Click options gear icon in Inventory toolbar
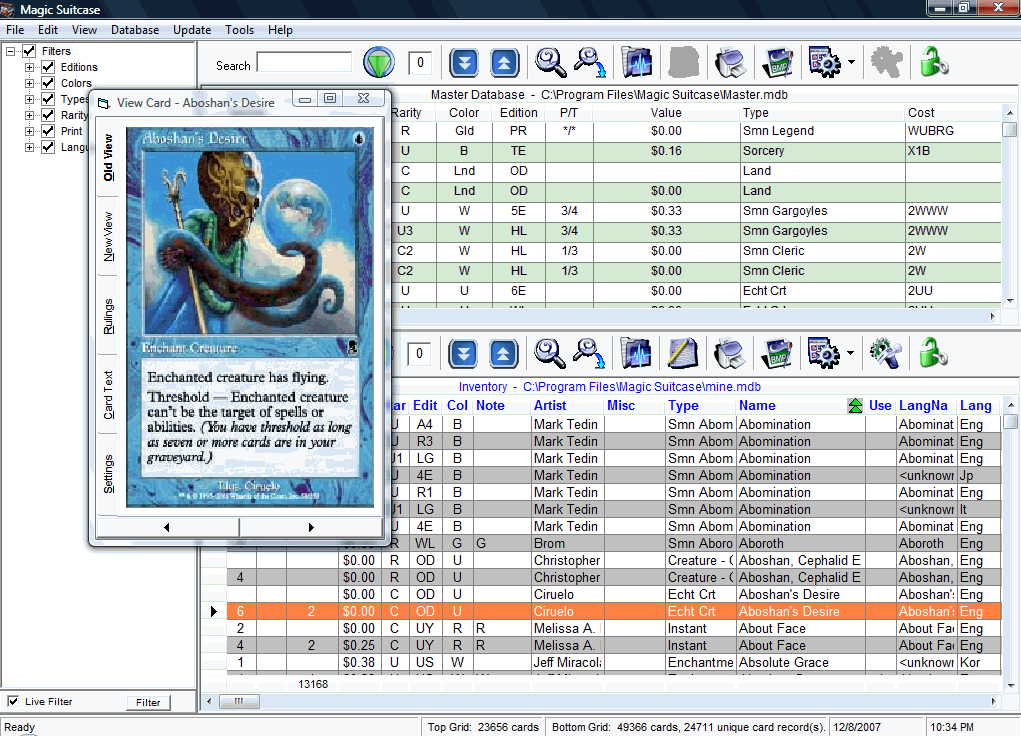Viewport: 1021px width, 736px height. coord(824,353)
